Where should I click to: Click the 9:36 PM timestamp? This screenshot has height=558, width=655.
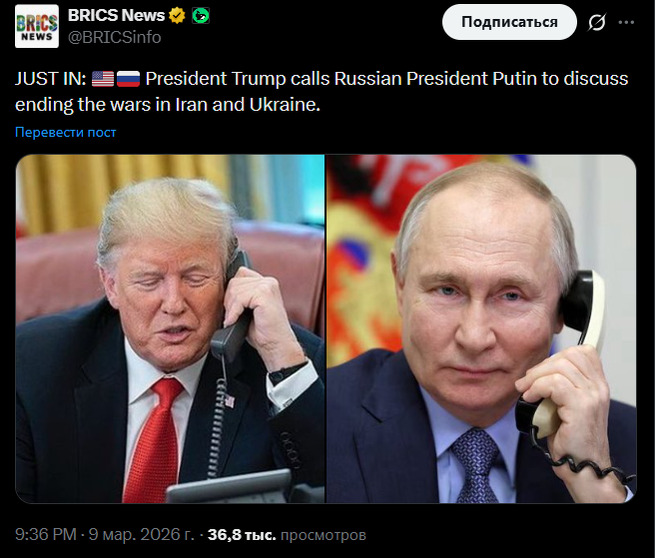(x=46, y=535)
